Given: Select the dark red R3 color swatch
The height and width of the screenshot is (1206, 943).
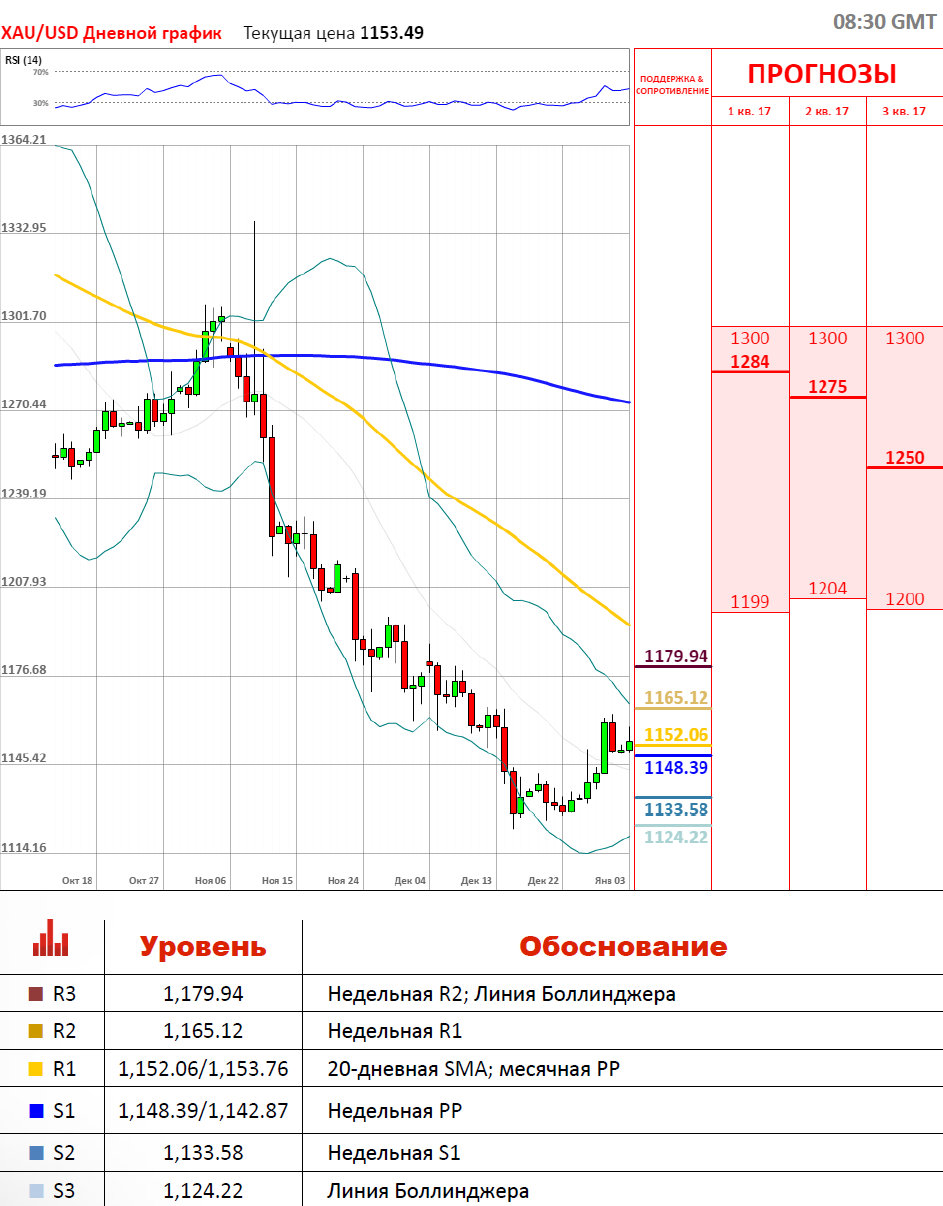Looking at the screenshot, I should [37, 994].
